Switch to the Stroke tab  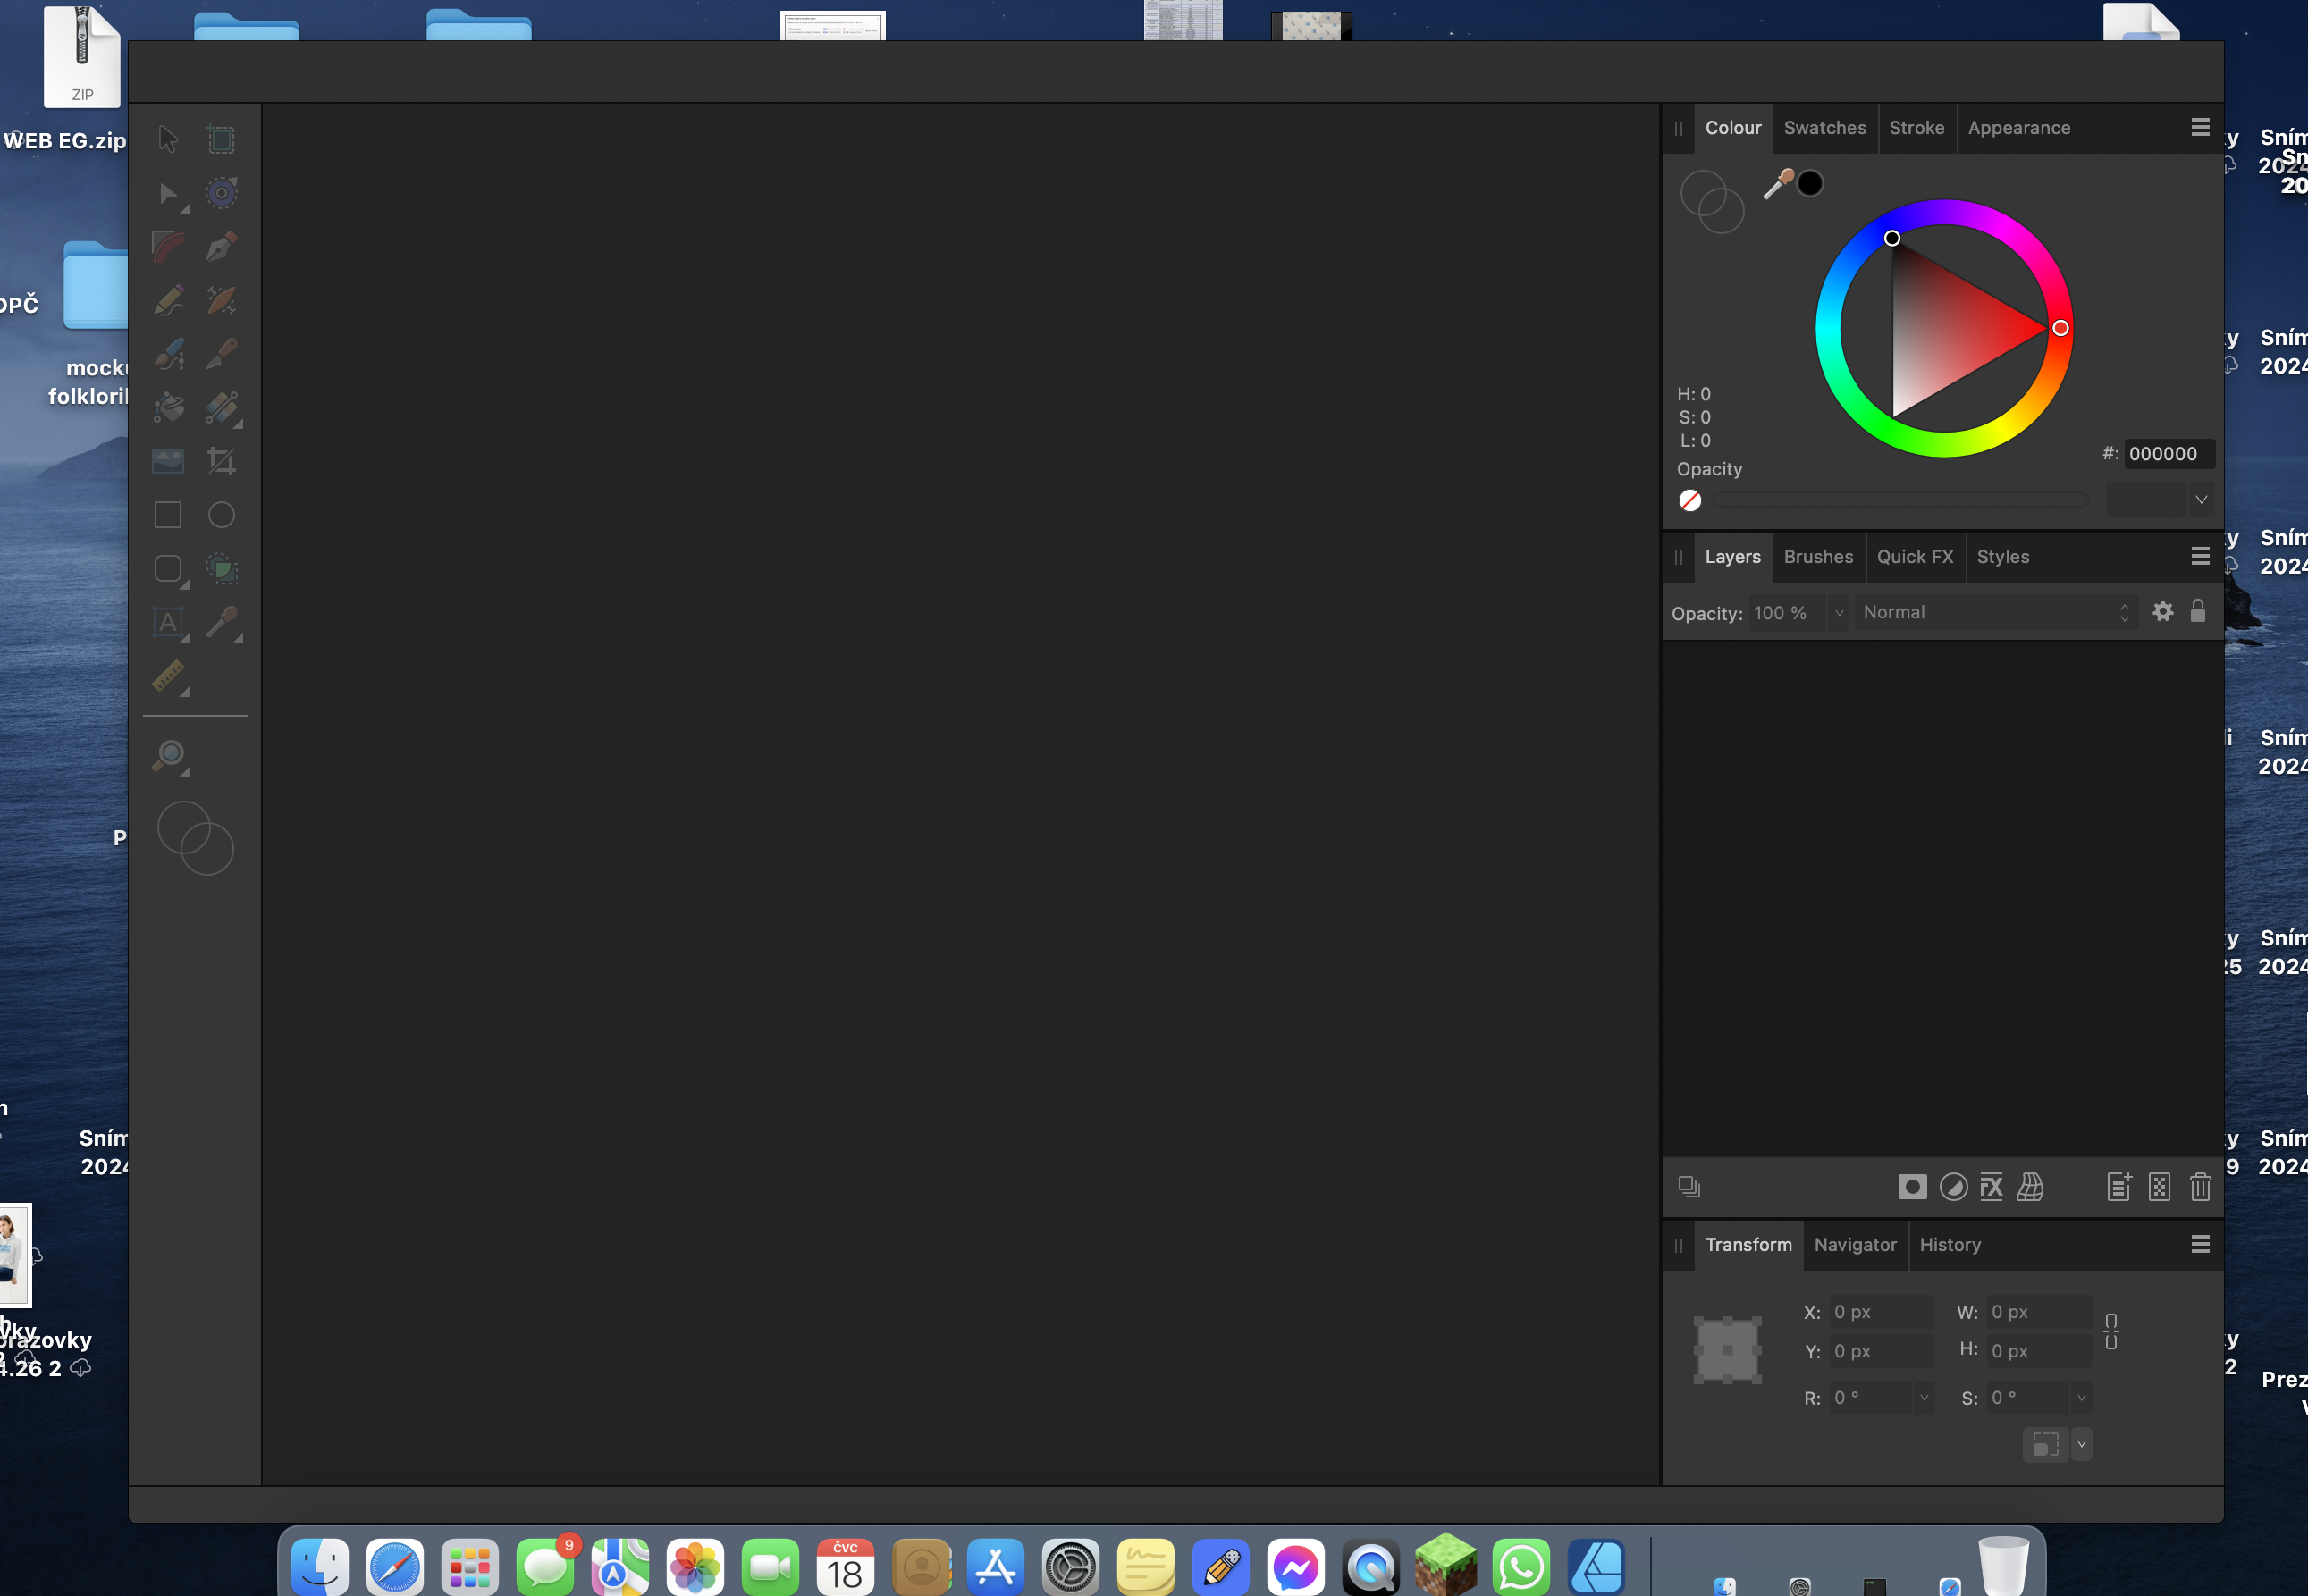[x=1916, y=128]
